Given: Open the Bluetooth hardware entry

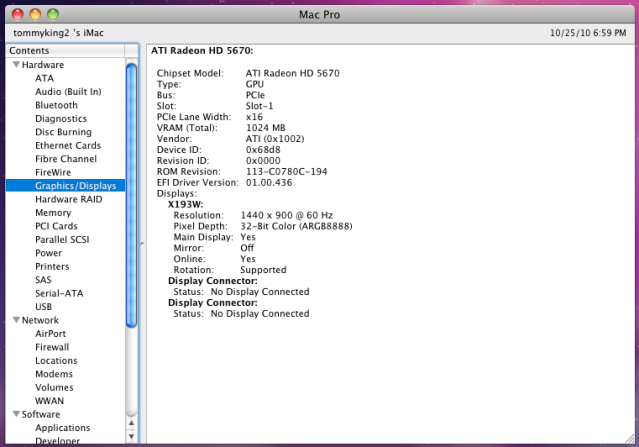Looking at the screenshot, I should [56, 105].
